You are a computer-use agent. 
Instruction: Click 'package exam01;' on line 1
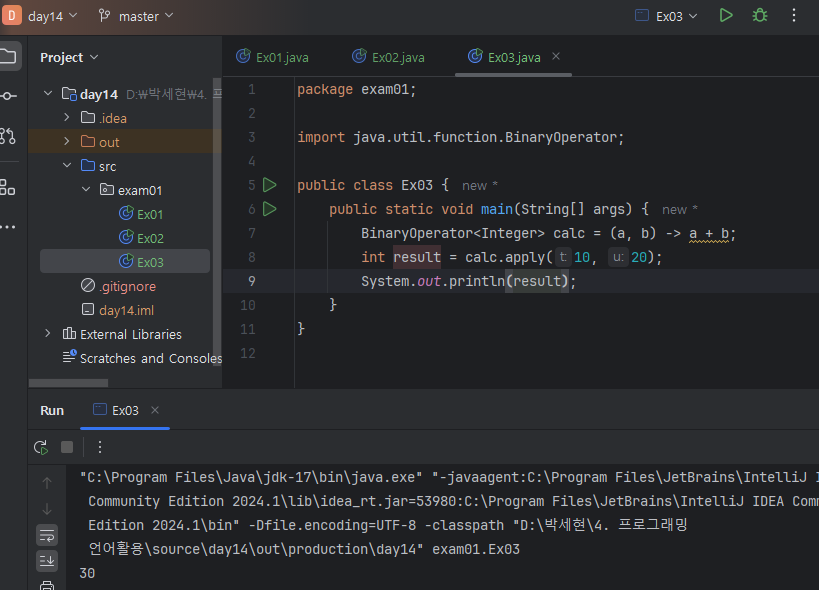pyautogui.click(x=357, y=89)
